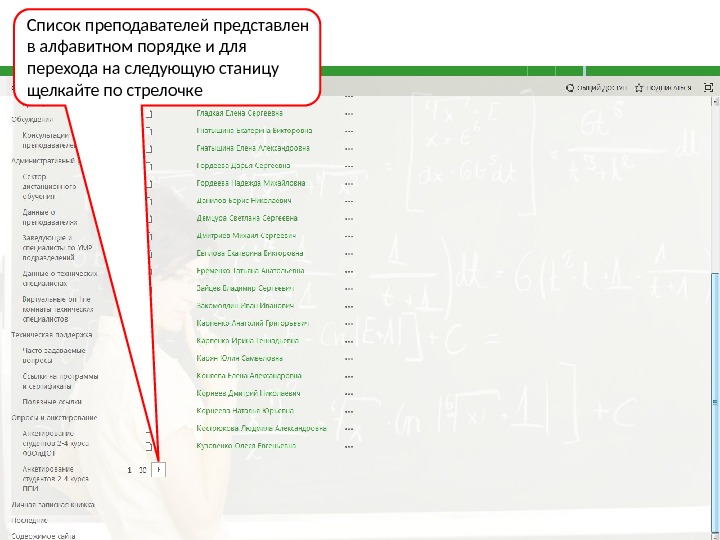Open ellipsis menu for Корнеев Дмитрий Николаевич
The width and height of the screenshot is (720, 540).
coord(349,394)
